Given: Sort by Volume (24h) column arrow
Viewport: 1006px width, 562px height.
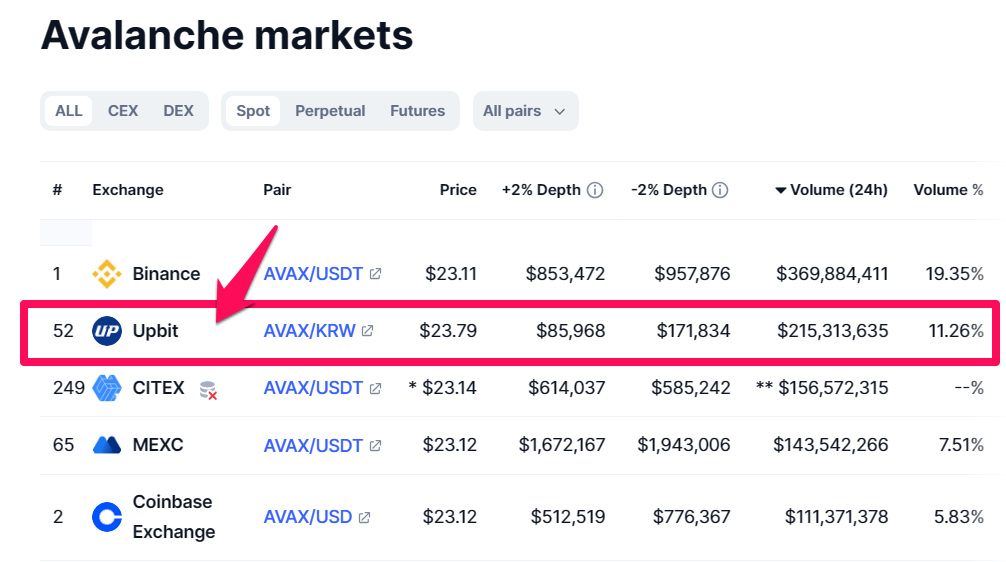Looking at the screenshot, I should [x=781, y=190].
